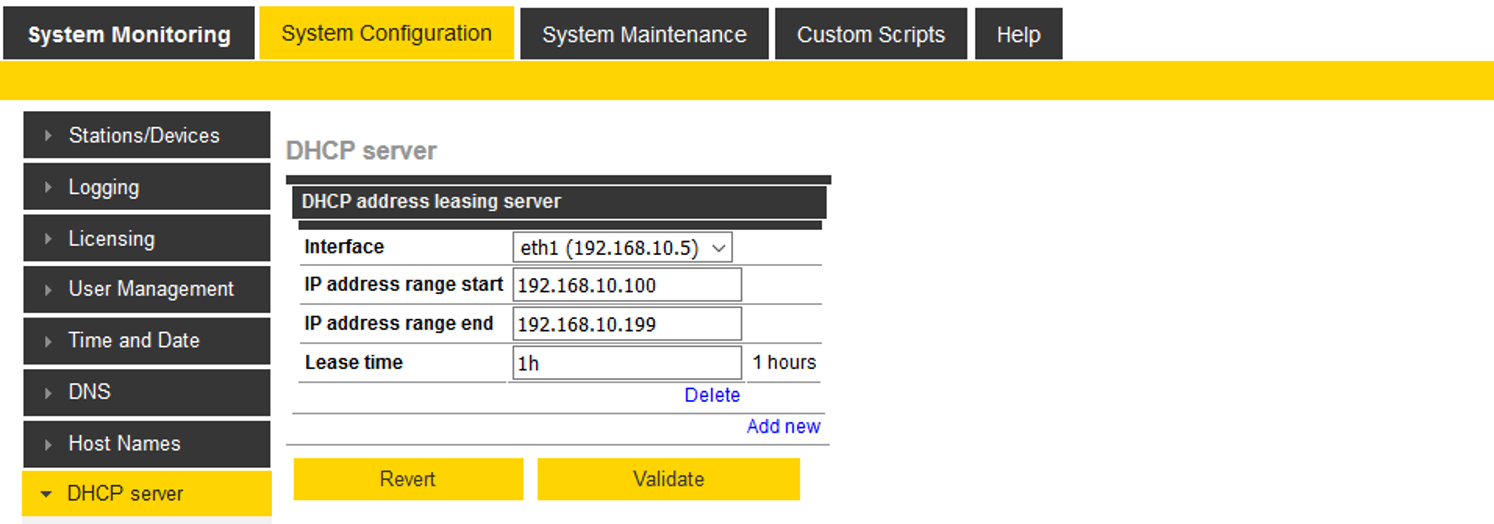Open the System Monitoring tab

[129, 35]
